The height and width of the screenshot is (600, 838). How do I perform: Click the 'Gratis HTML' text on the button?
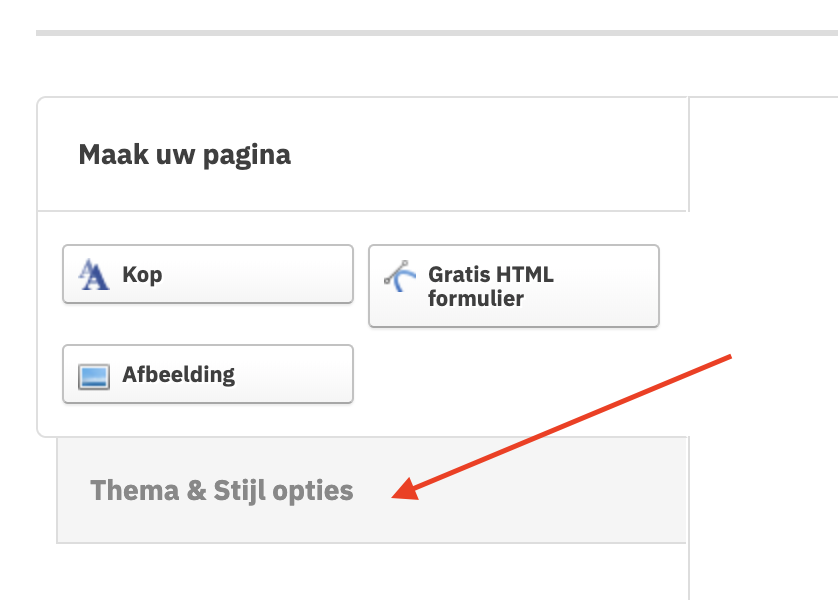click(x=491, y=275)
